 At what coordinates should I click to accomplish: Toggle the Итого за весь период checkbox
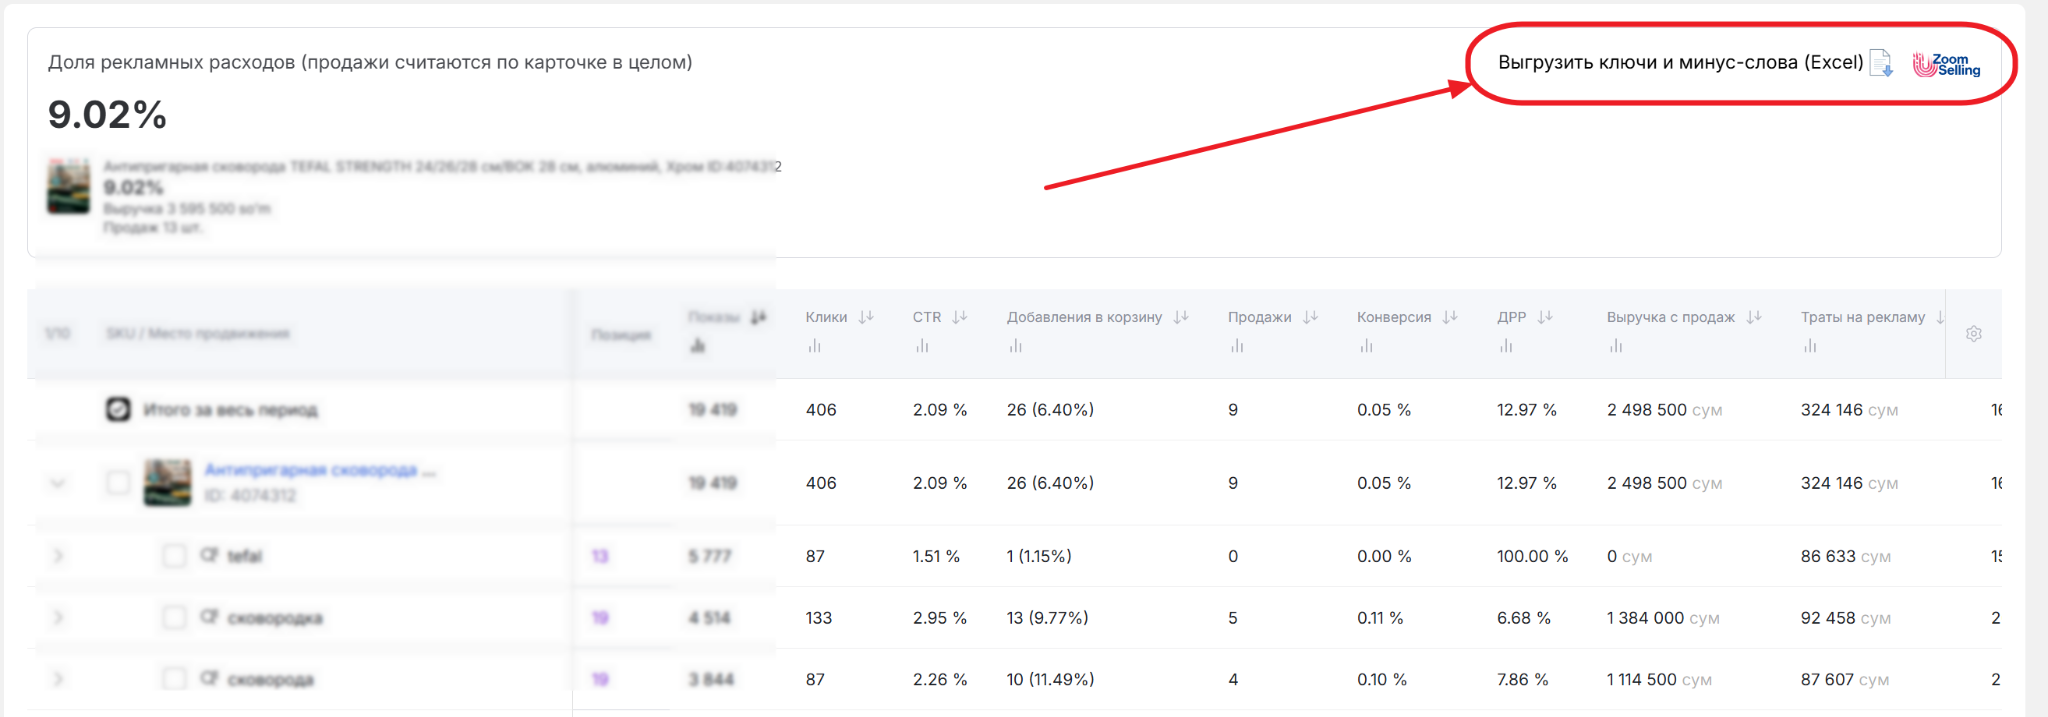tap(118, 409)
